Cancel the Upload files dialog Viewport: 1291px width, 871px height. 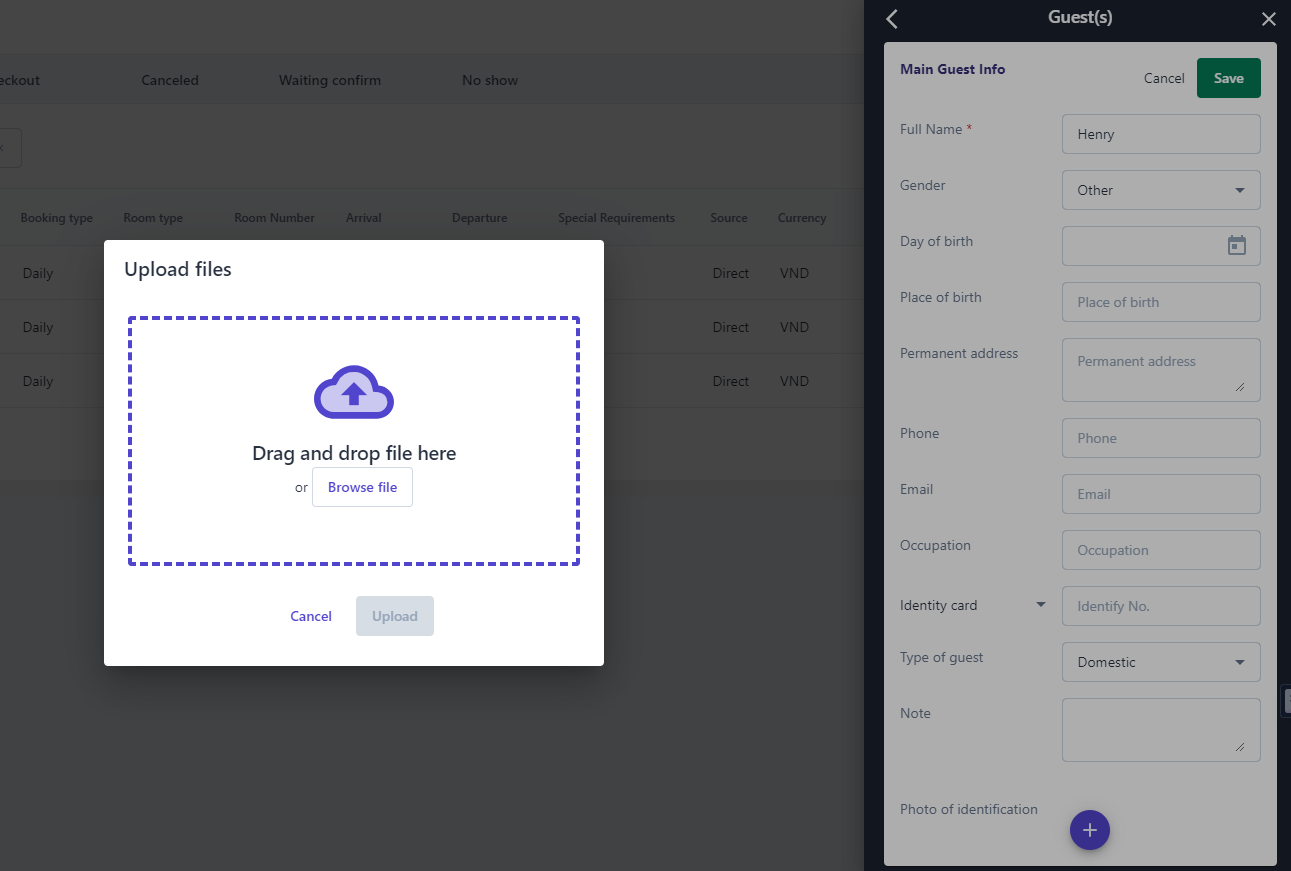coord(311,616)
